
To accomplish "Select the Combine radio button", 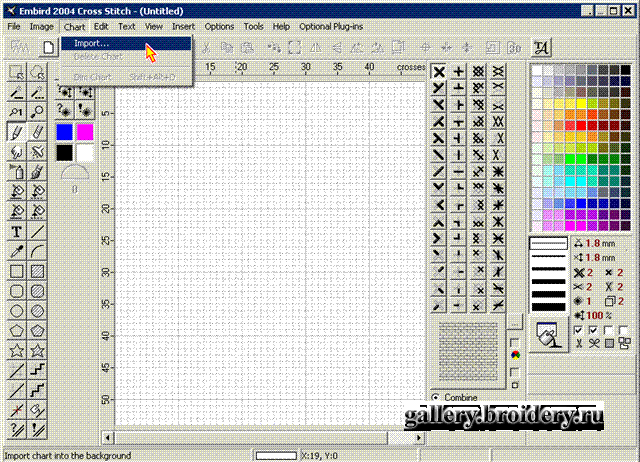I will [x=436, y=397].
